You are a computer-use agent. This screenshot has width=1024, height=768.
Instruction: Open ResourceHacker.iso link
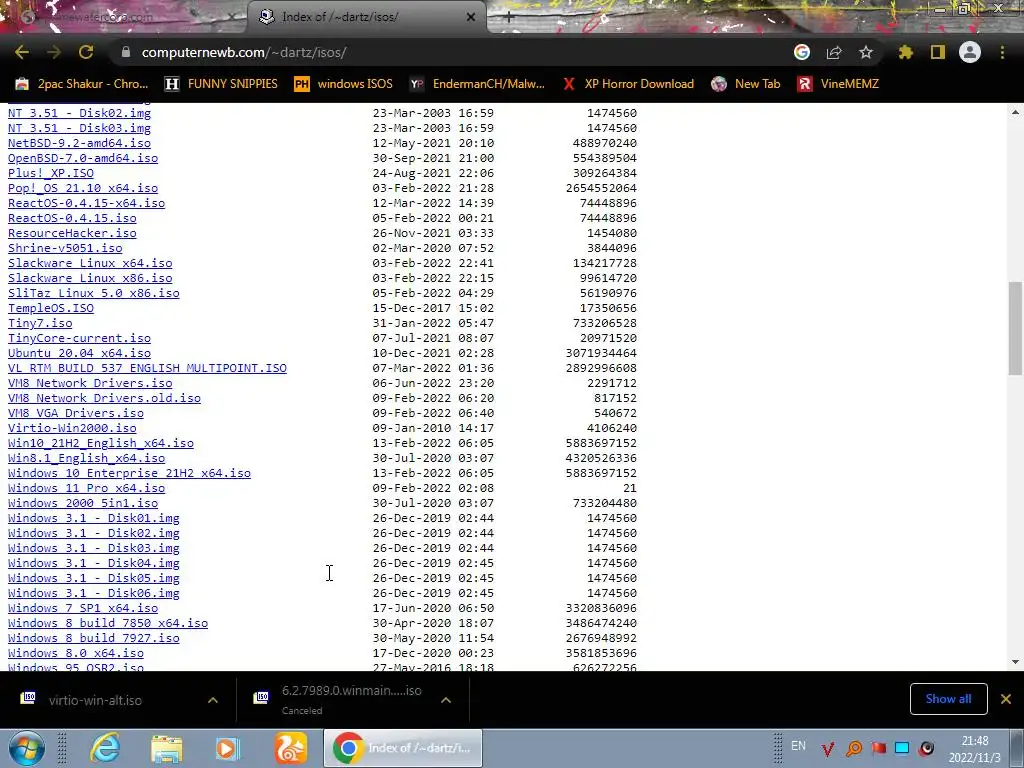tap(72, 233)
